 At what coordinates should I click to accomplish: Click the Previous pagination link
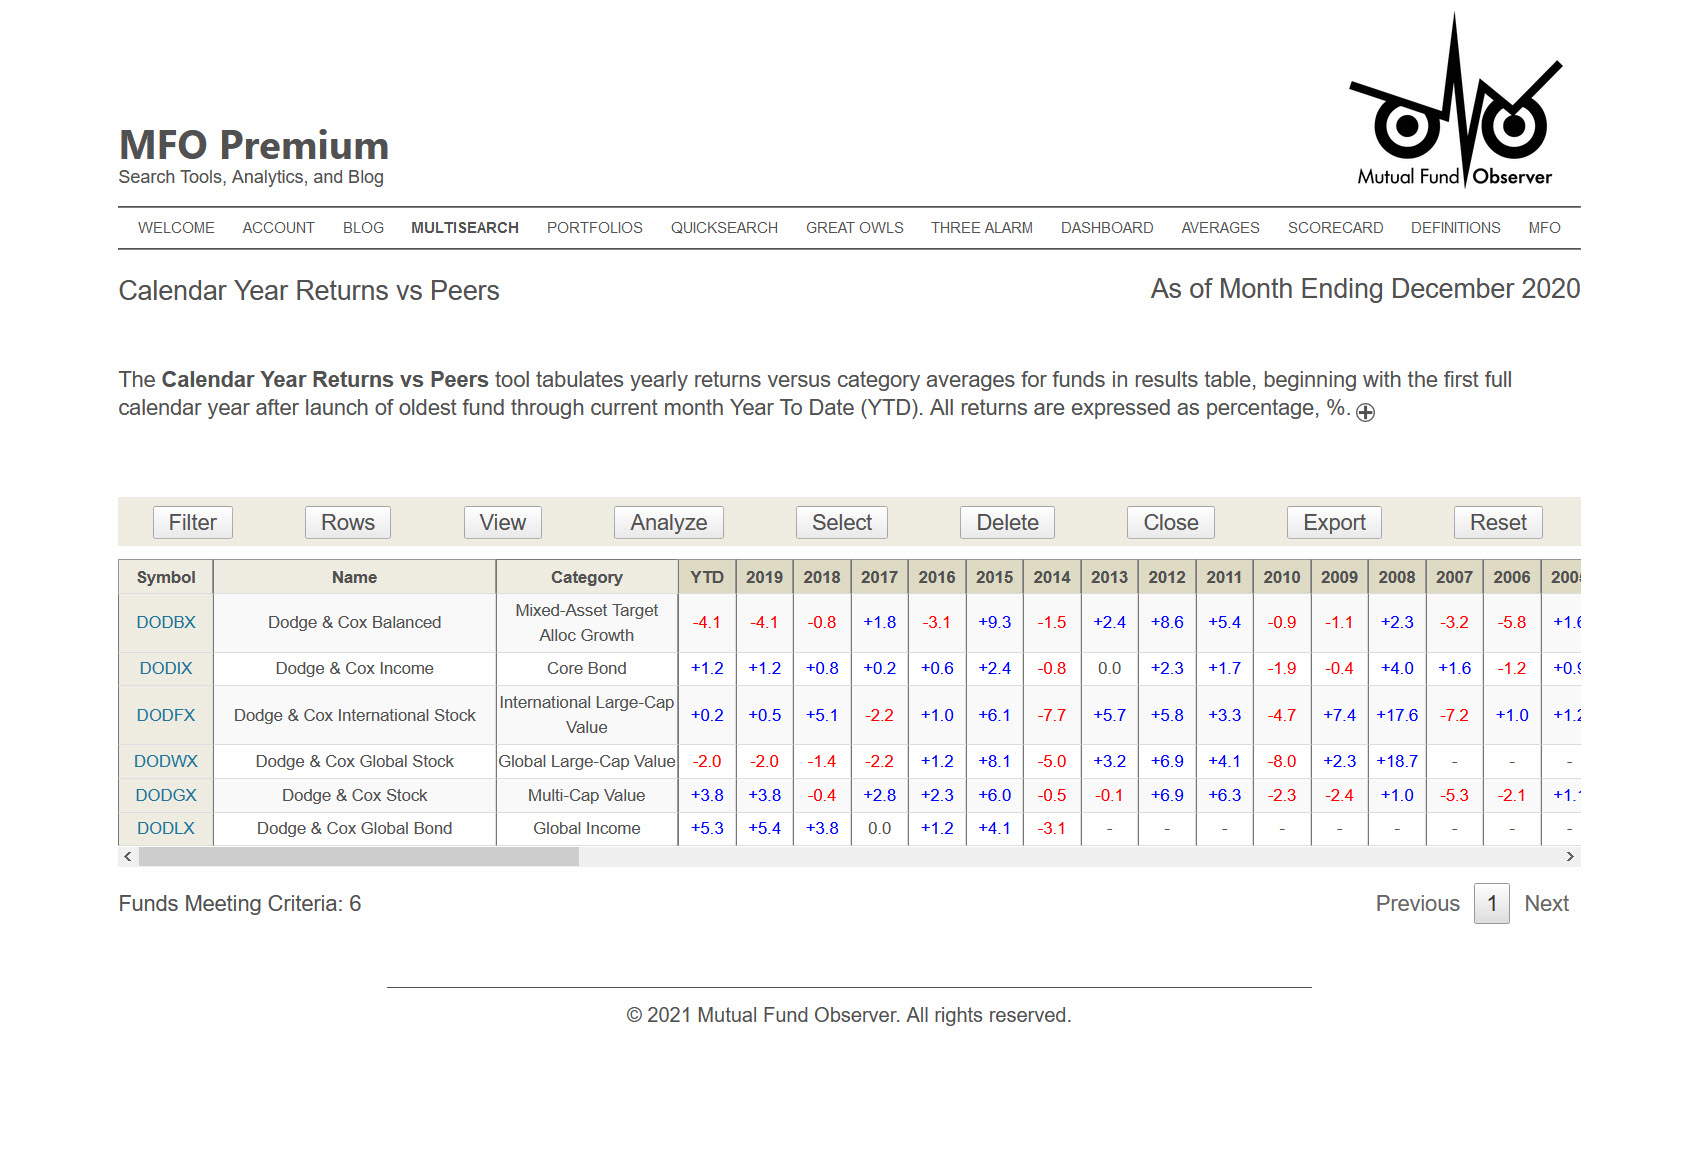point(1418,904)
